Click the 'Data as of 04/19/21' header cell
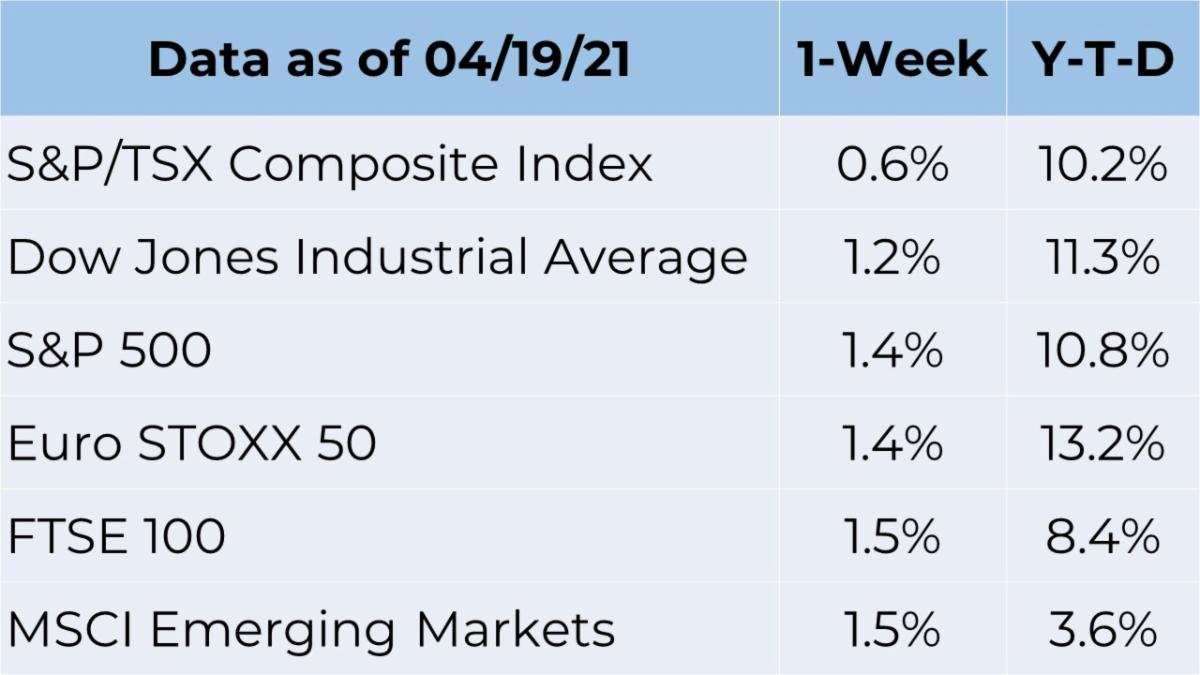Viewport: 1200px width, 675px height. pos(390,60)
